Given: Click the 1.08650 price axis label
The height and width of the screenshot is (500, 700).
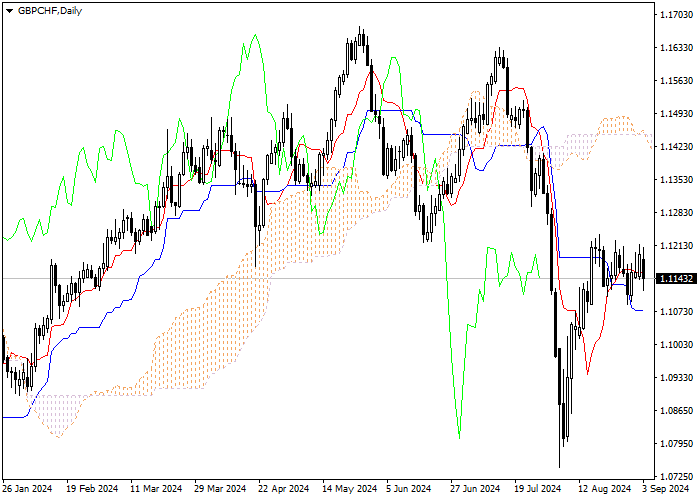Looking at the screenshot, I should [x=676, y=411].
